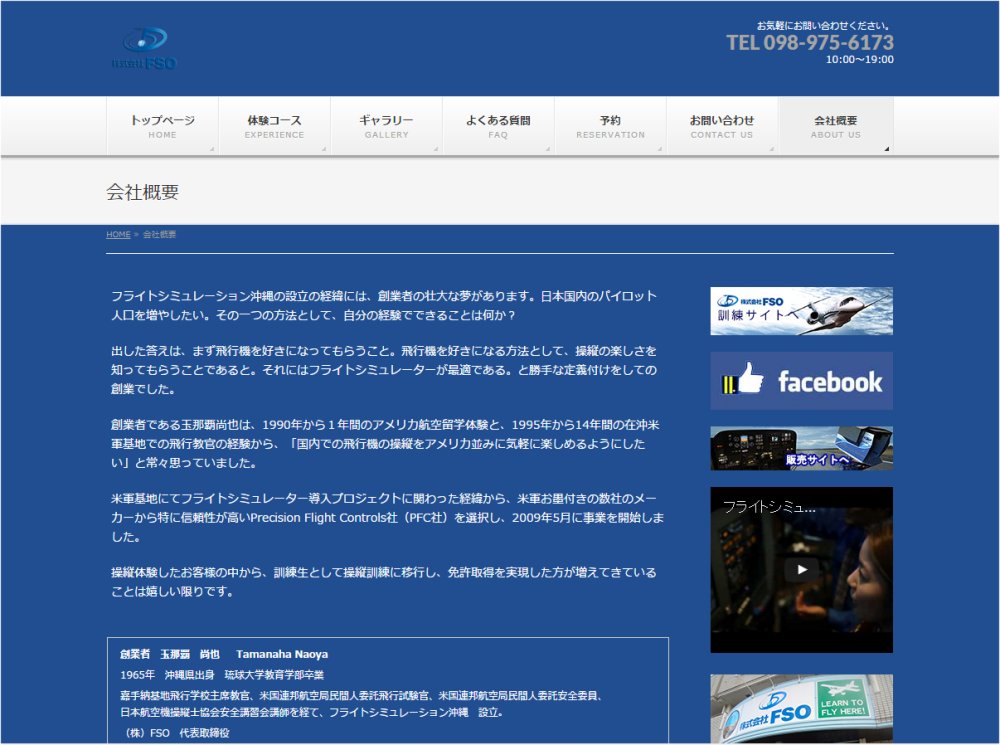Play the flight simulator video
Viewport: 1000px width, 745px height.
801,570
